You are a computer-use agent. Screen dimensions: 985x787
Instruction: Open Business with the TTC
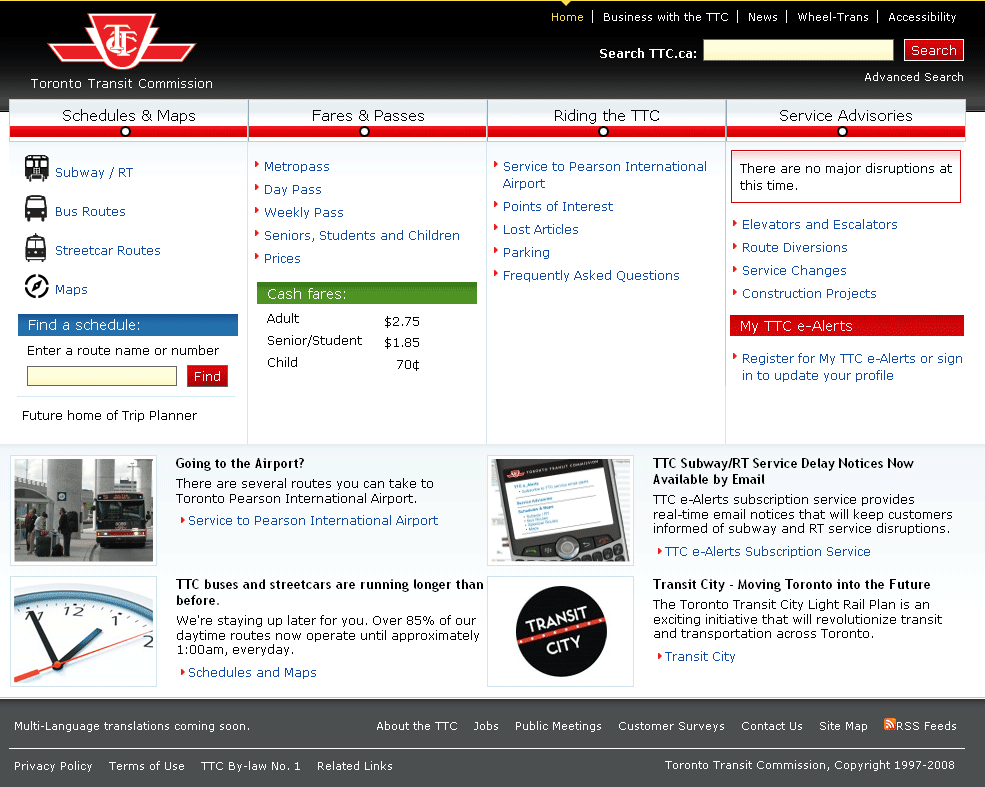click(x=665, y=17)
